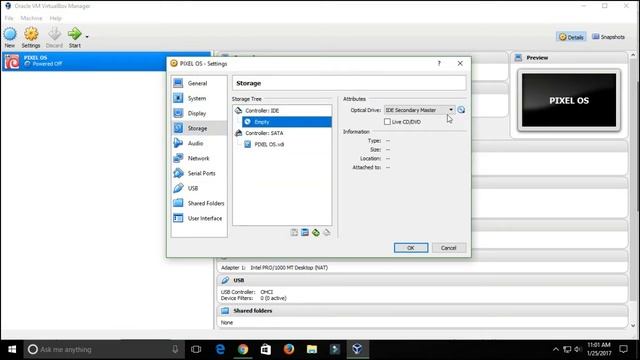Start the VM with the green arrow
Viewport: 640px width, 360px height.
pyautogui.click(x=75, y=38)
